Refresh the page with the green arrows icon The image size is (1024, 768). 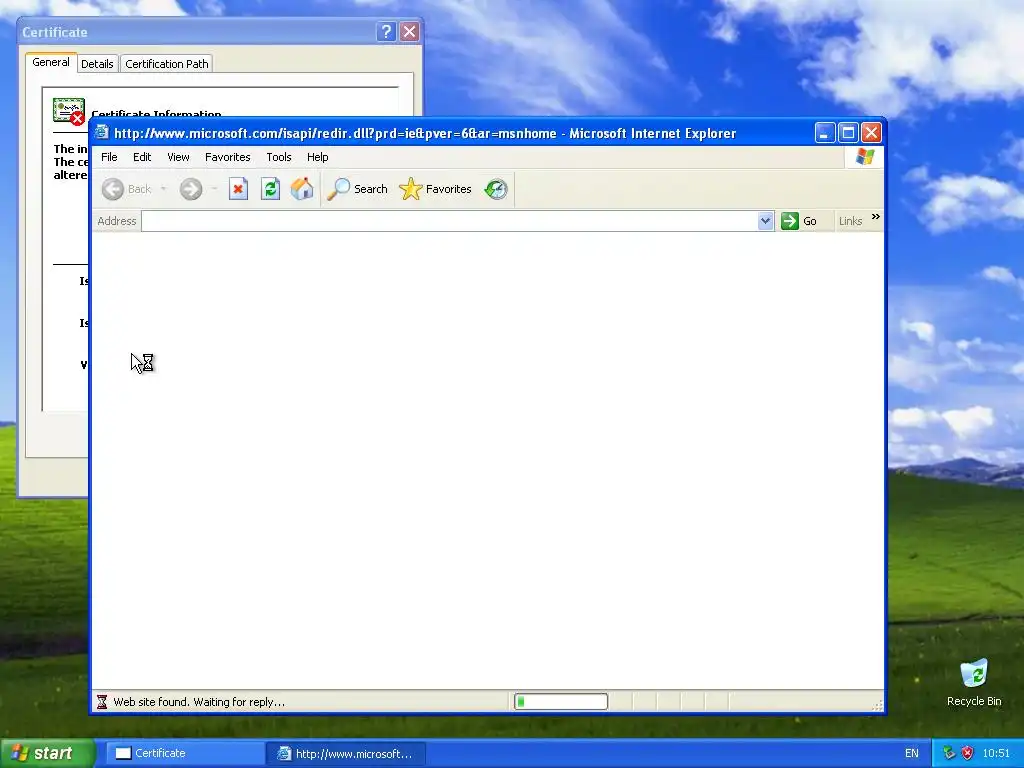270,189
